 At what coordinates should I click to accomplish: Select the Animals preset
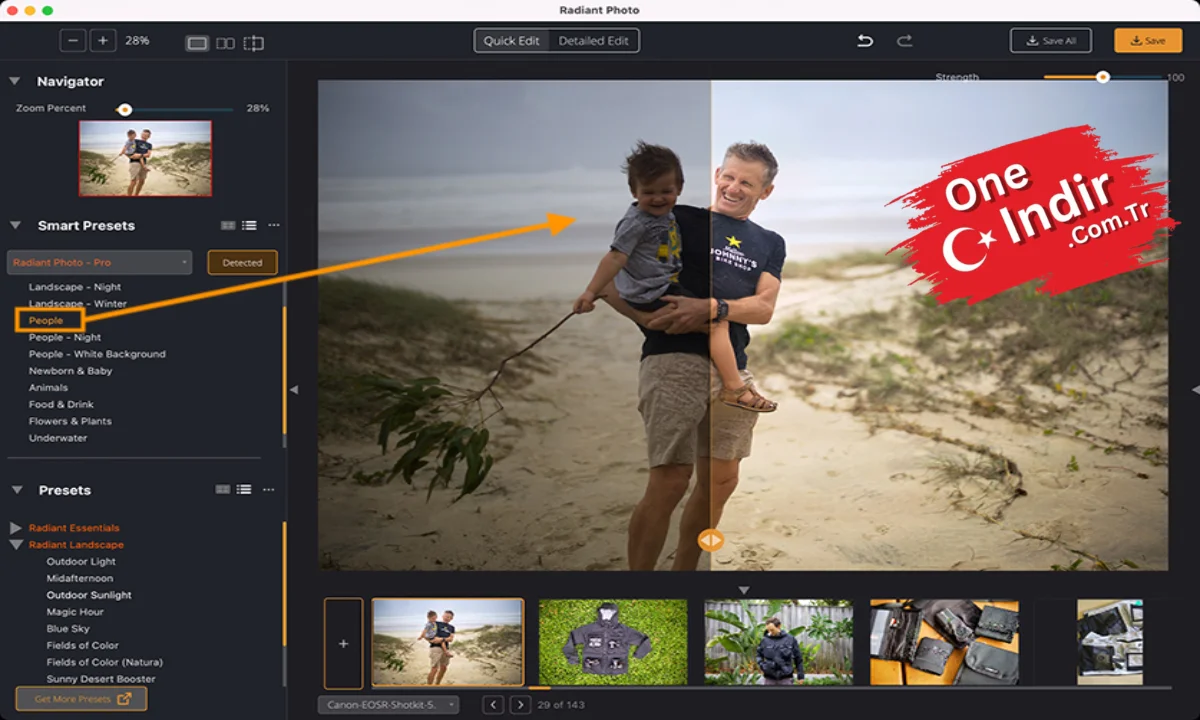(48, 388)
